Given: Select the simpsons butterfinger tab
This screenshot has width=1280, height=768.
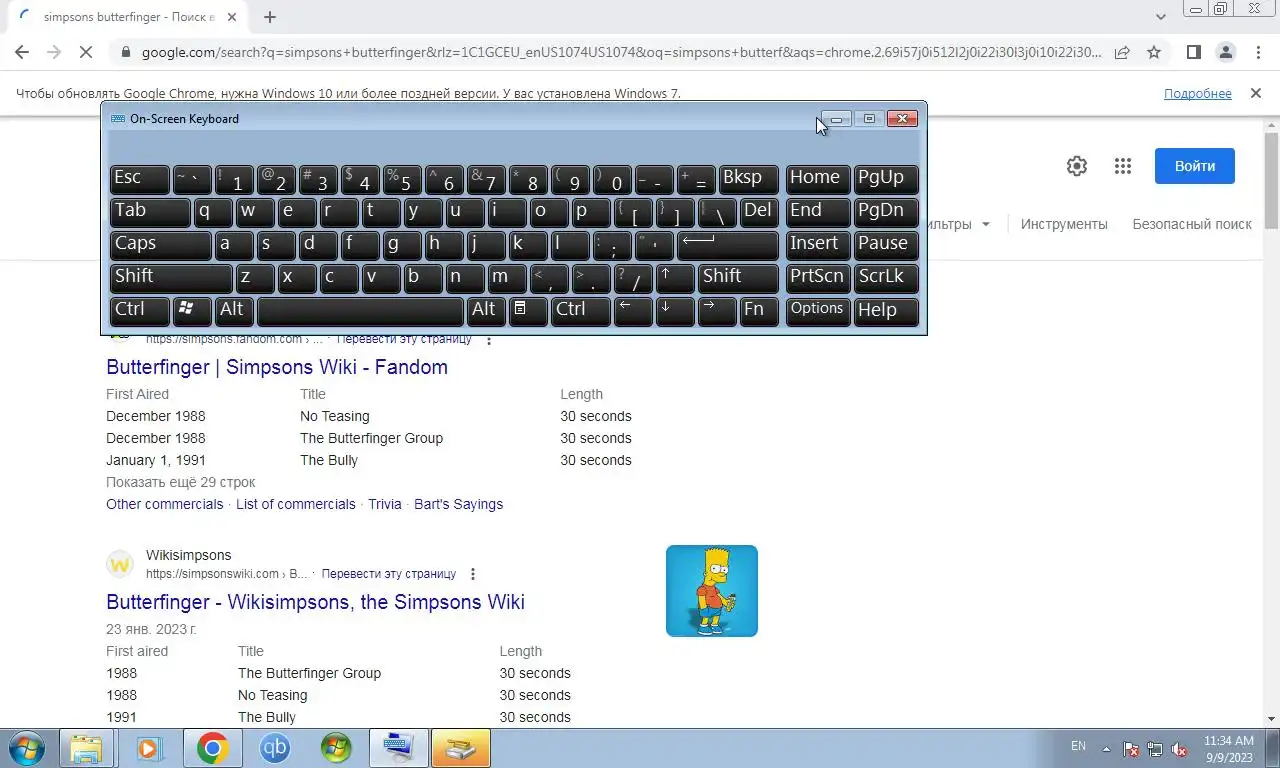Looking at the screenshot, I should tap(130, 17).
